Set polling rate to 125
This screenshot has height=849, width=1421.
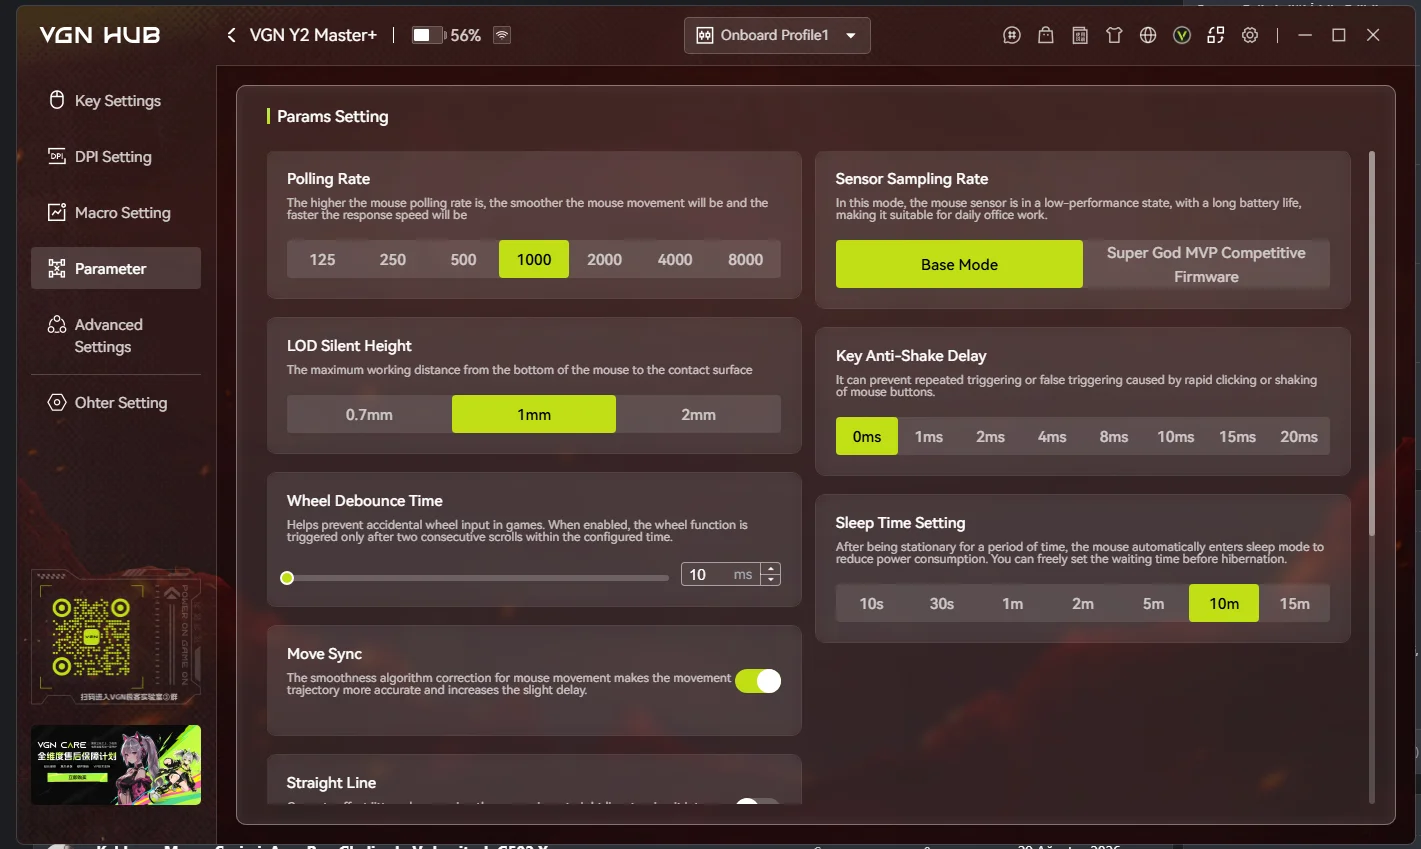tap(322, 259)
